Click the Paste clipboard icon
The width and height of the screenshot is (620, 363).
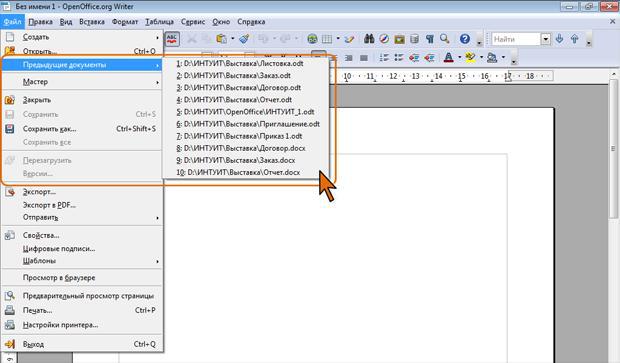pyautogui.click(x=221, y=39)
